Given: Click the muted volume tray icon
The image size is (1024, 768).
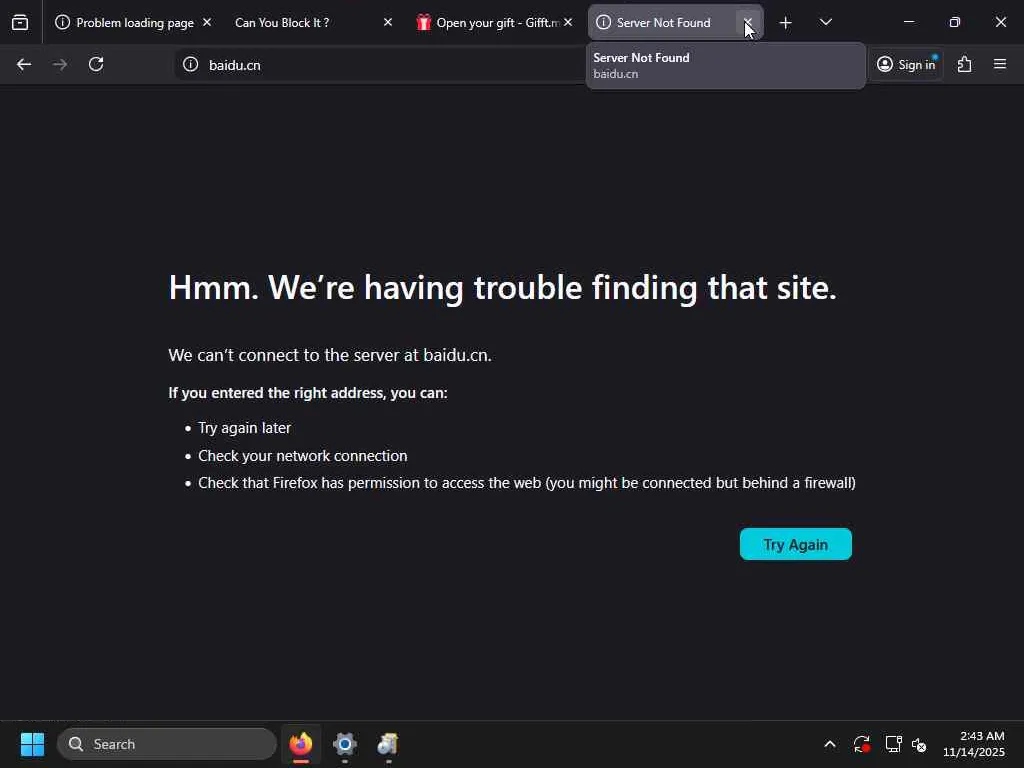Looking at the screenshot, I should click(920, 744).
